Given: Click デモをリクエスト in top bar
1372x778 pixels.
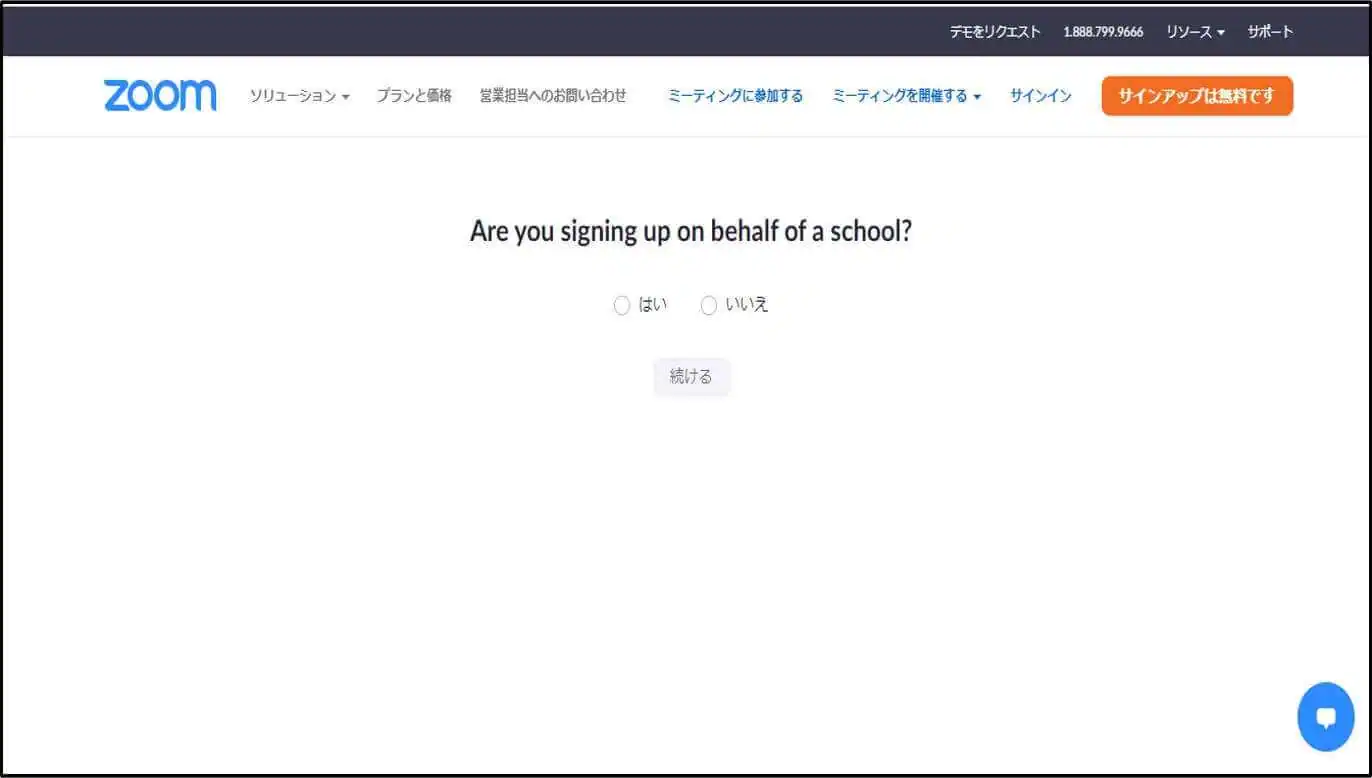Looking at the screenshot, I should 995,32.
